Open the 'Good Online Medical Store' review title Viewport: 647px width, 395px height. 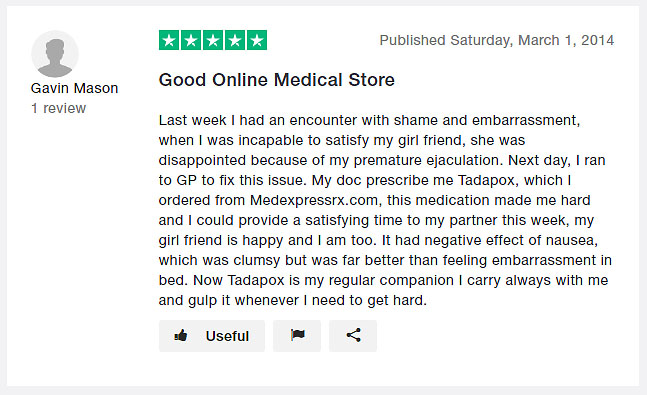pos(276,80)
